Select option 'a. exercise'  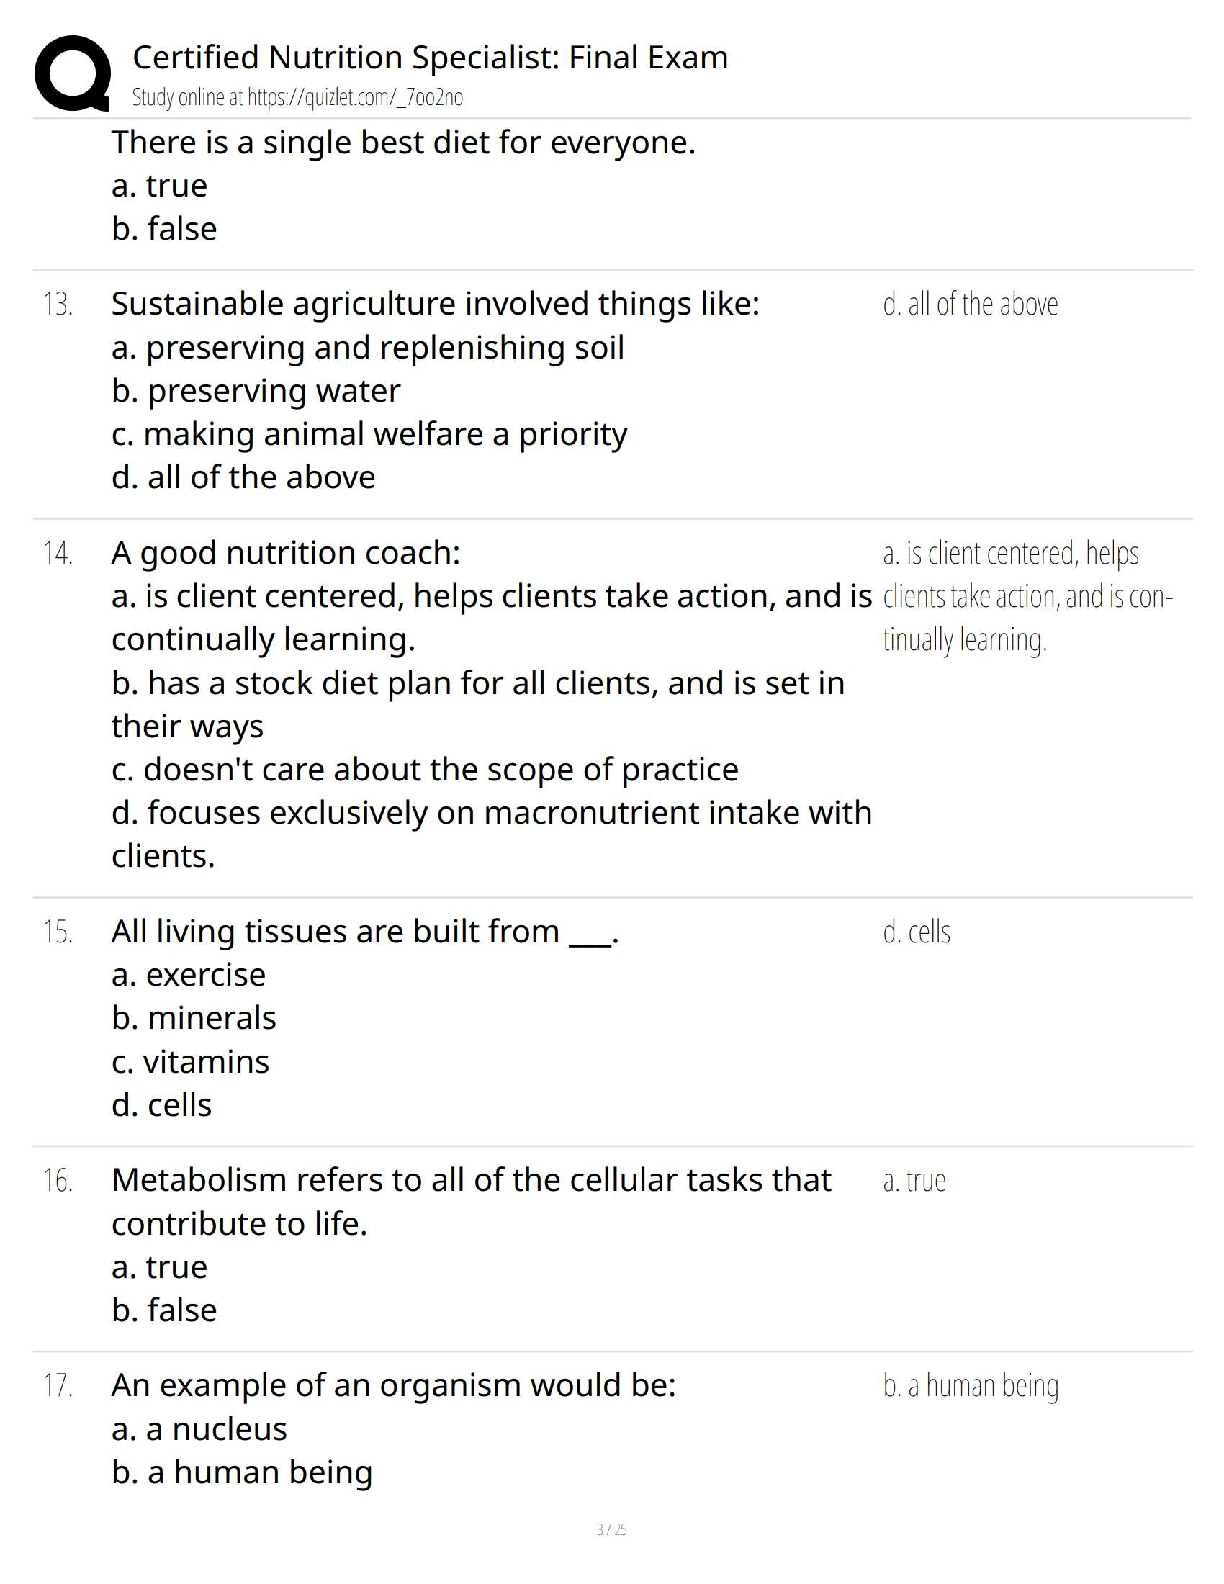(x=189, y=974)
